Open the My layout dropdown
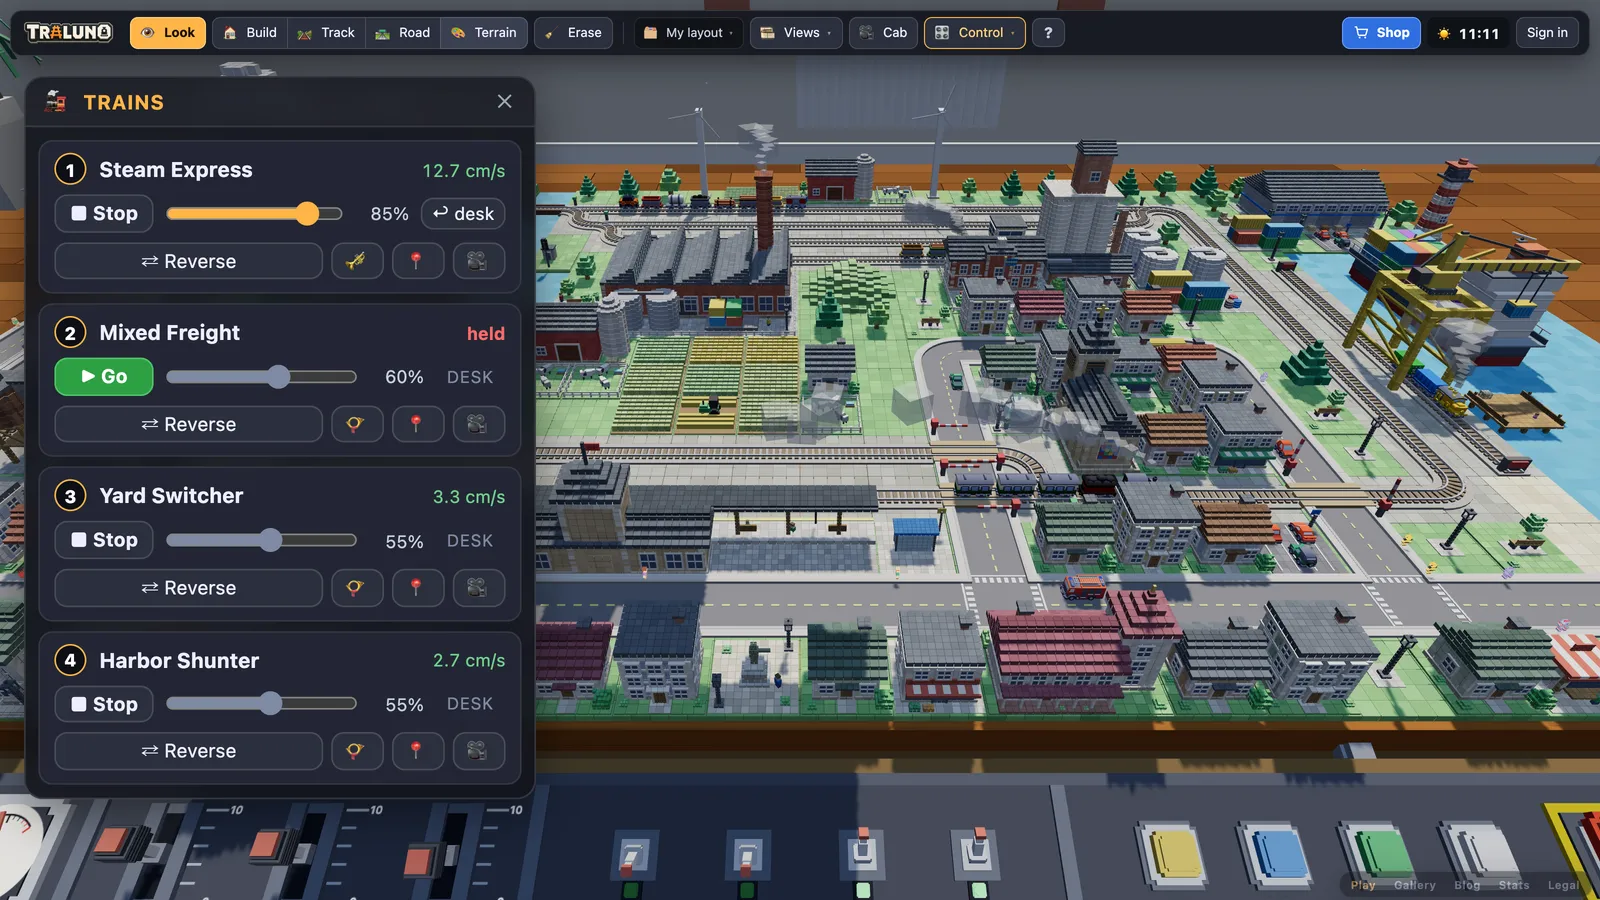This screenshot has height=900, width=1600. pos(688,33)
